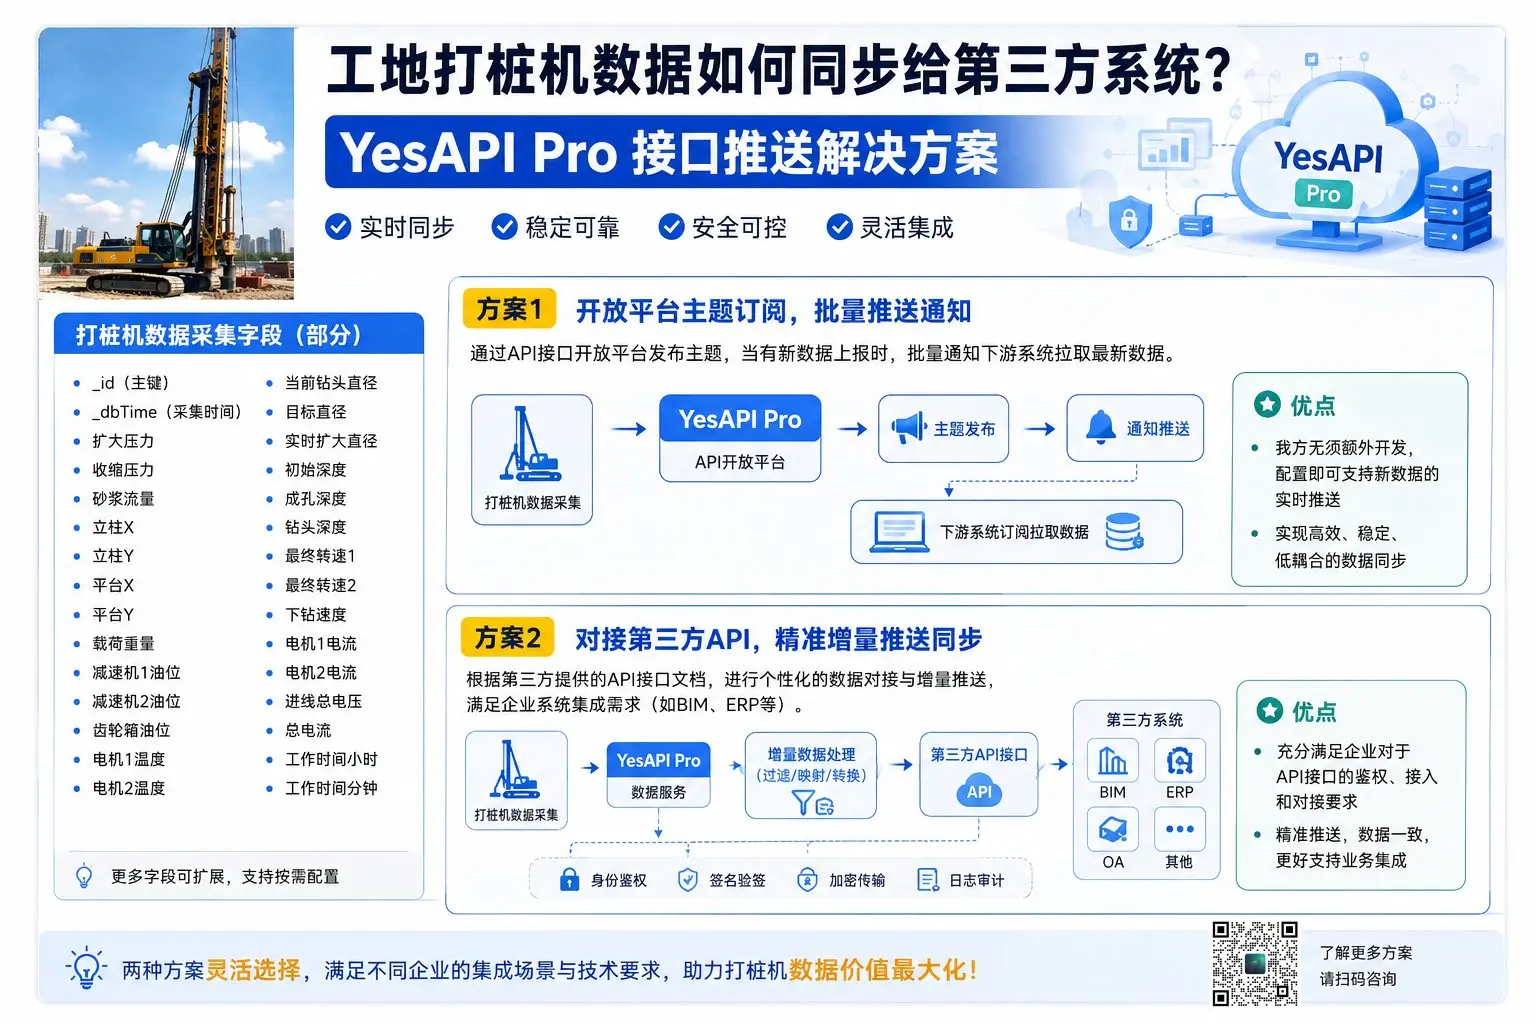Click 打桩机数据采集字段 panel header
1536x1024 pixels.
(x=239, y=334)
